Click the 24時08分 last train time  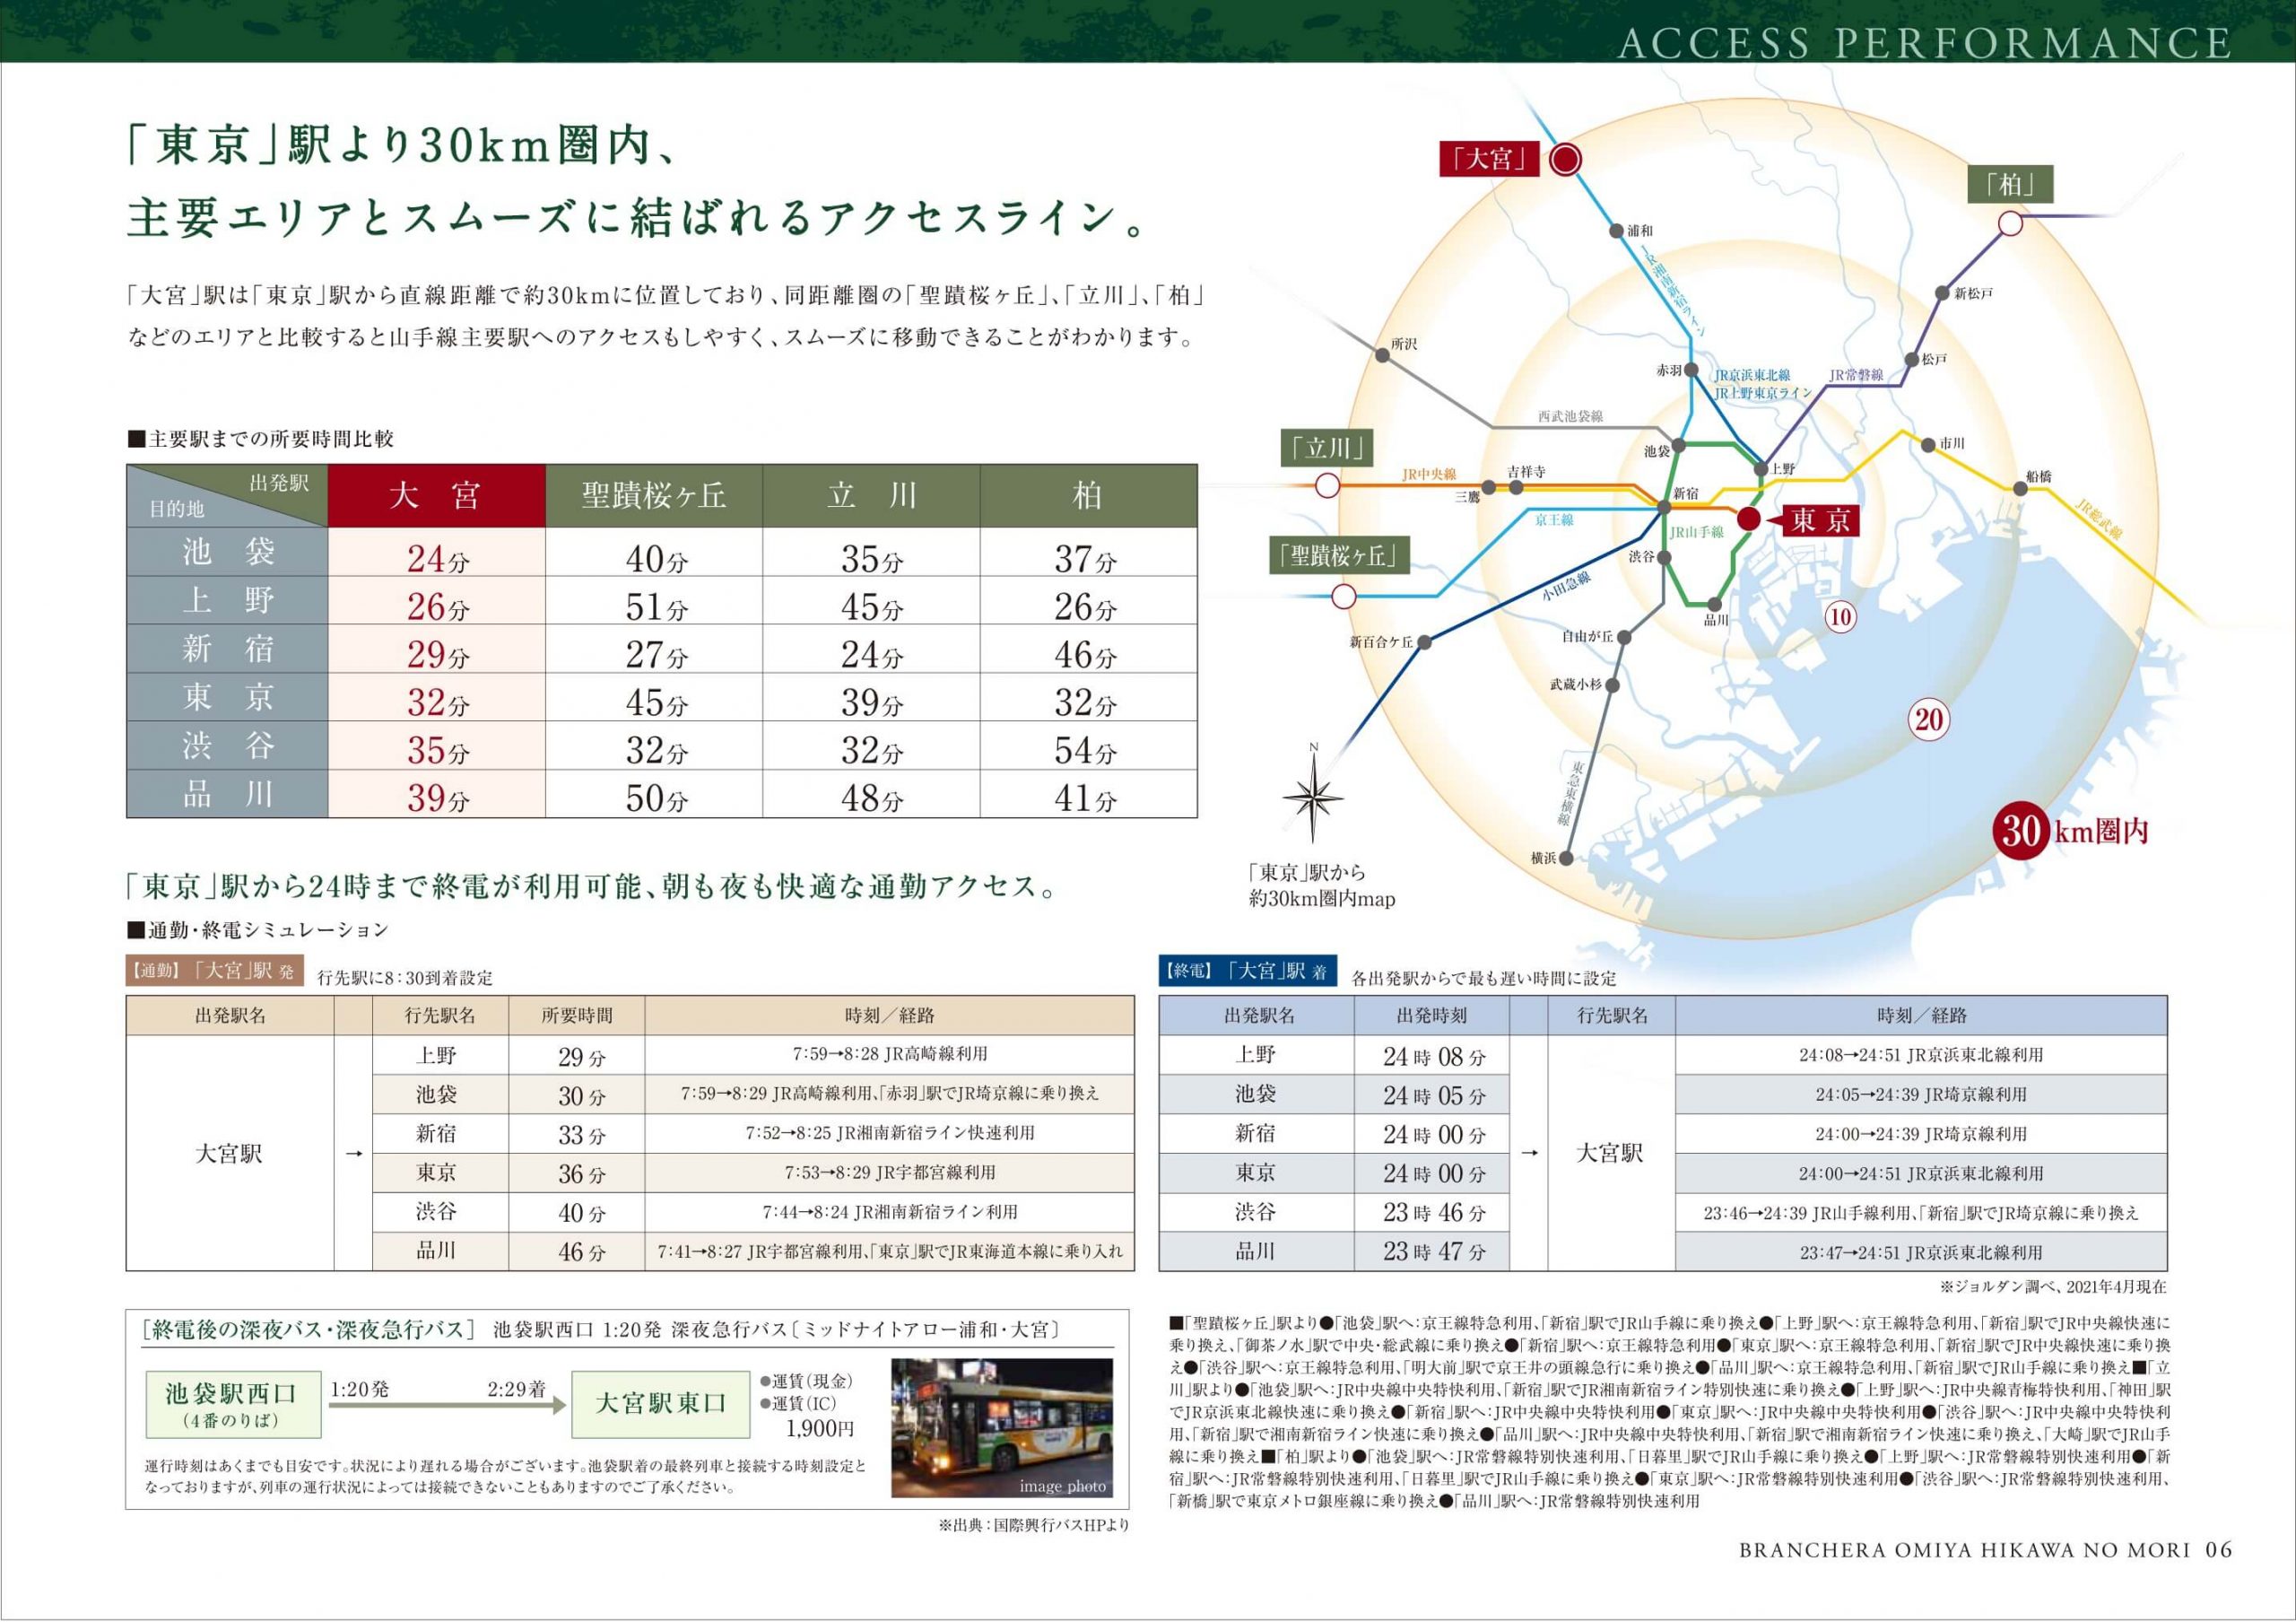[1433, 1056]
